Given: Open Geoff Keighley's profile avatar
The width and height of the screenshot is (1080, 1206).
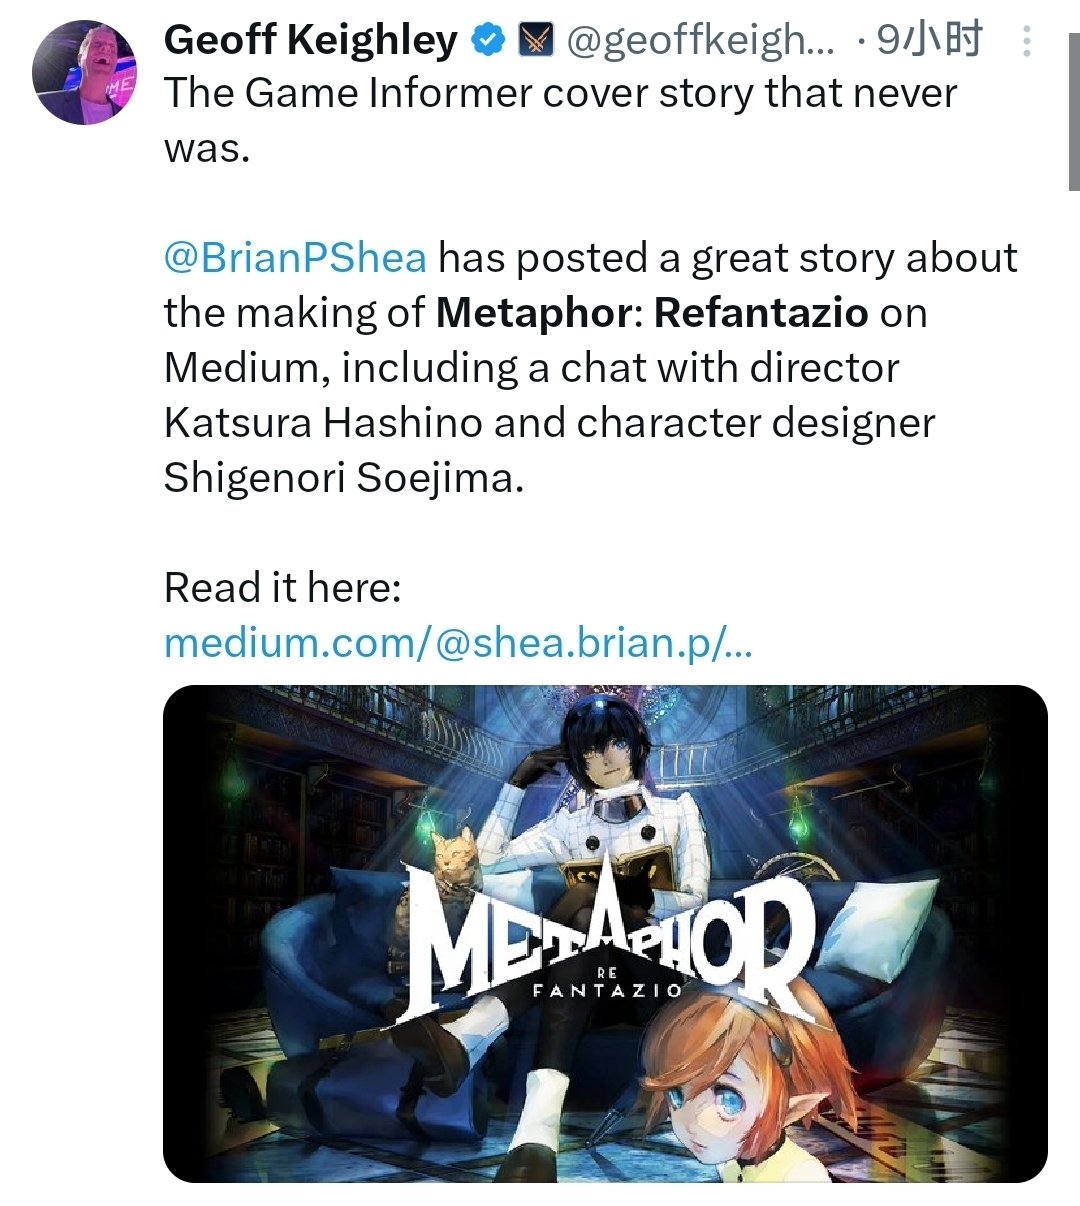Looking at the screenshot, I should click(84, 72).
